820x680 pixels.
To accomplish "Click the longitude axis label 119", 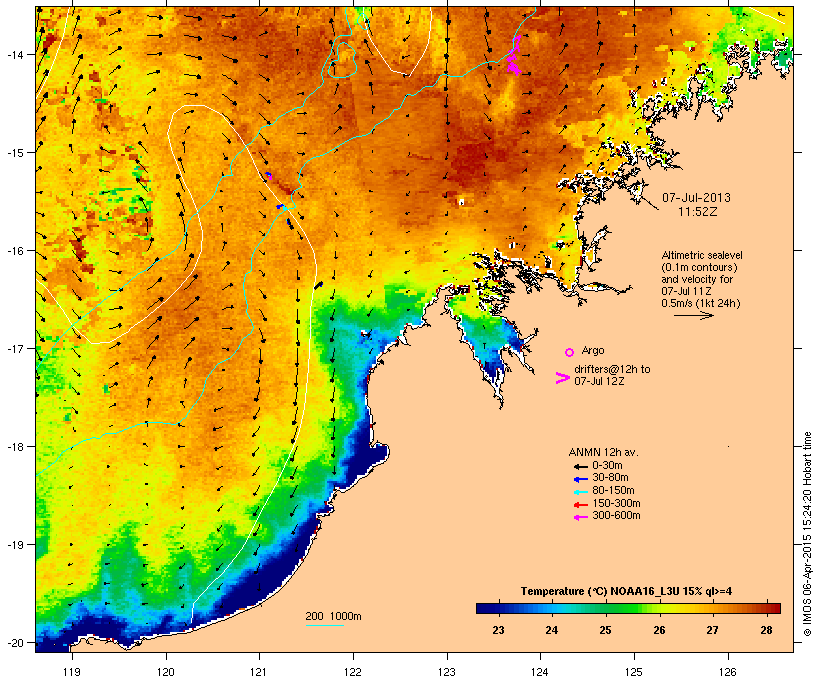I will [72, 672].
